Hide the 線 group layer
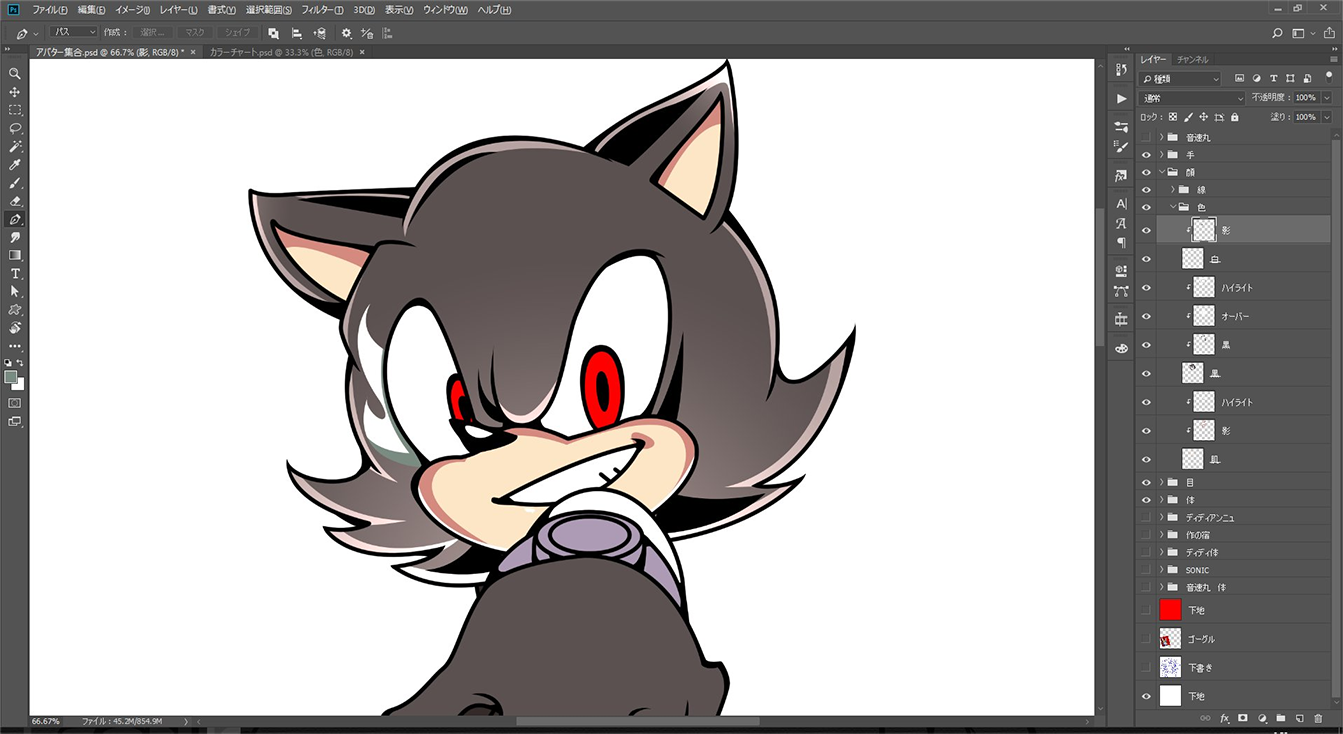Viewport: 1343px width, 734px height. click(1146, 190)
